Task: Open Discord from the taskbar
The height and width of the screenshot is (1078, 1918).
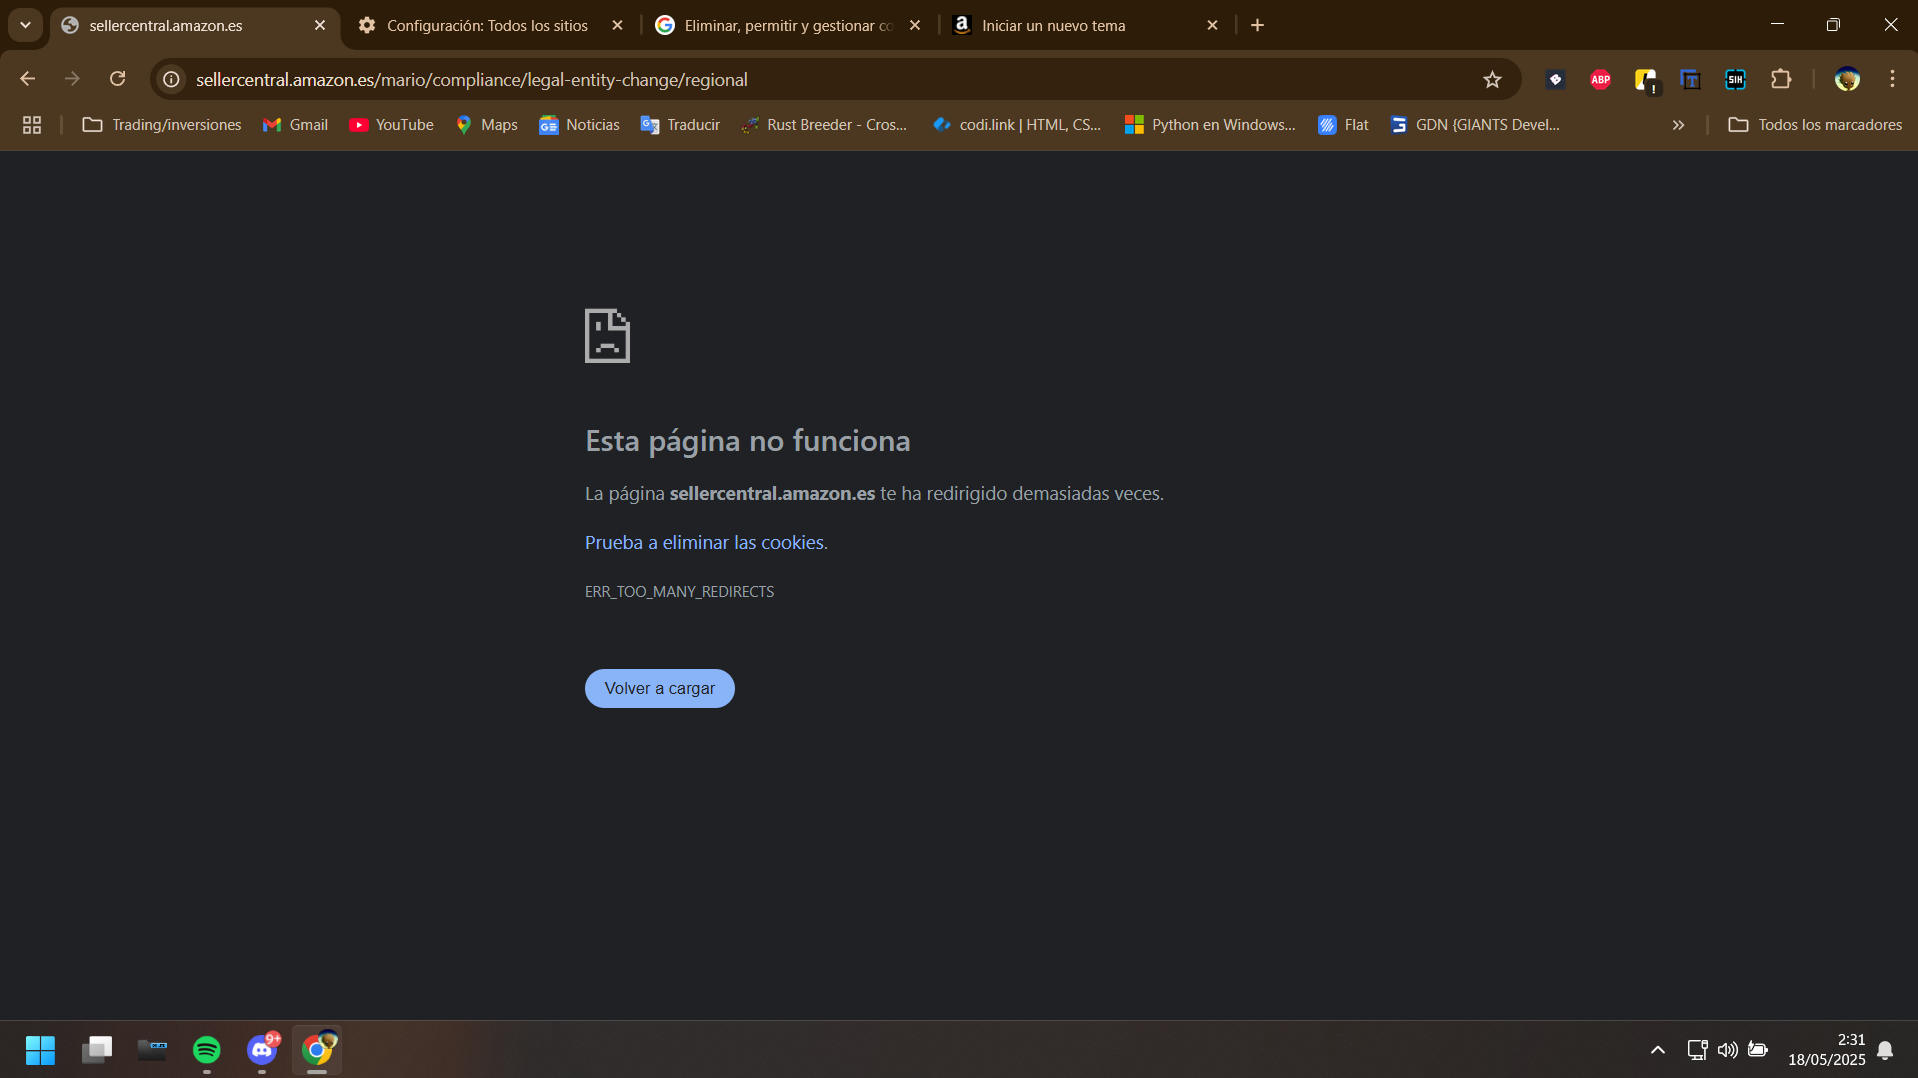Action: coord(262,1050)
